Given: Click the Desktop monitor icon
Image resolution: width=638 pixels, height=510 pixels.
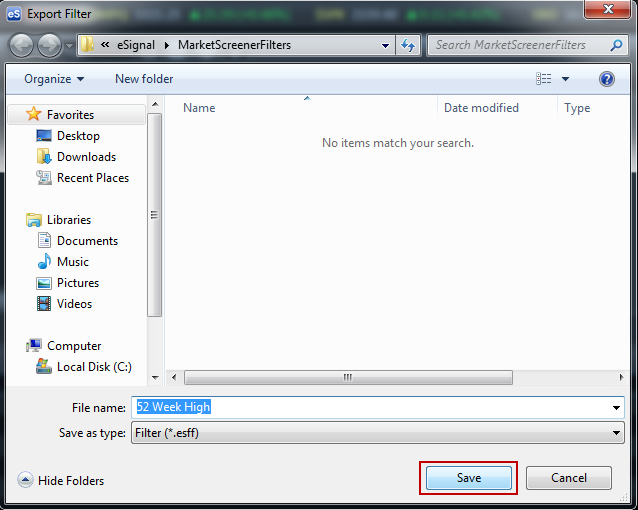Looking at the screenshot, I should (44, 136).
